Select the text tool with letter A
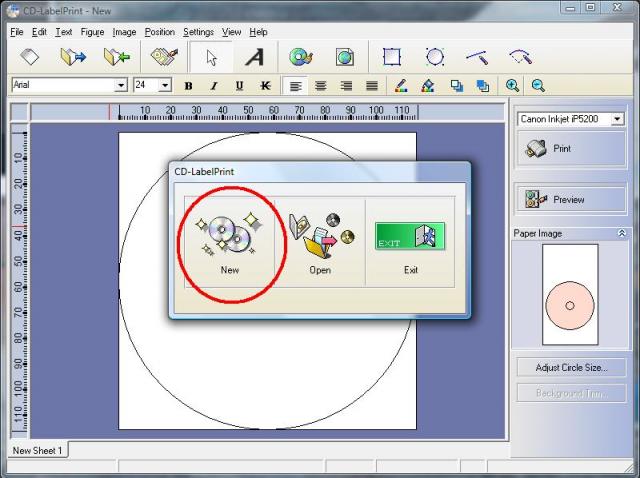The width and height of the screenshot is (640, 478). pos(255,57)
